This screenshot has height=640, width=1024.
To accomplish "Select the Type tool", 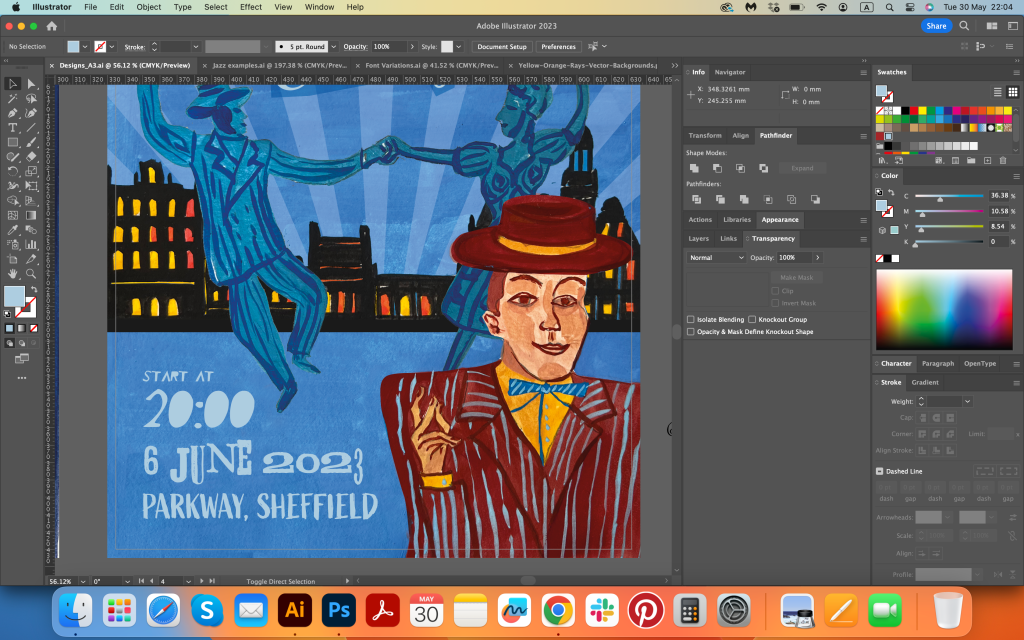I will pos(13,128).
